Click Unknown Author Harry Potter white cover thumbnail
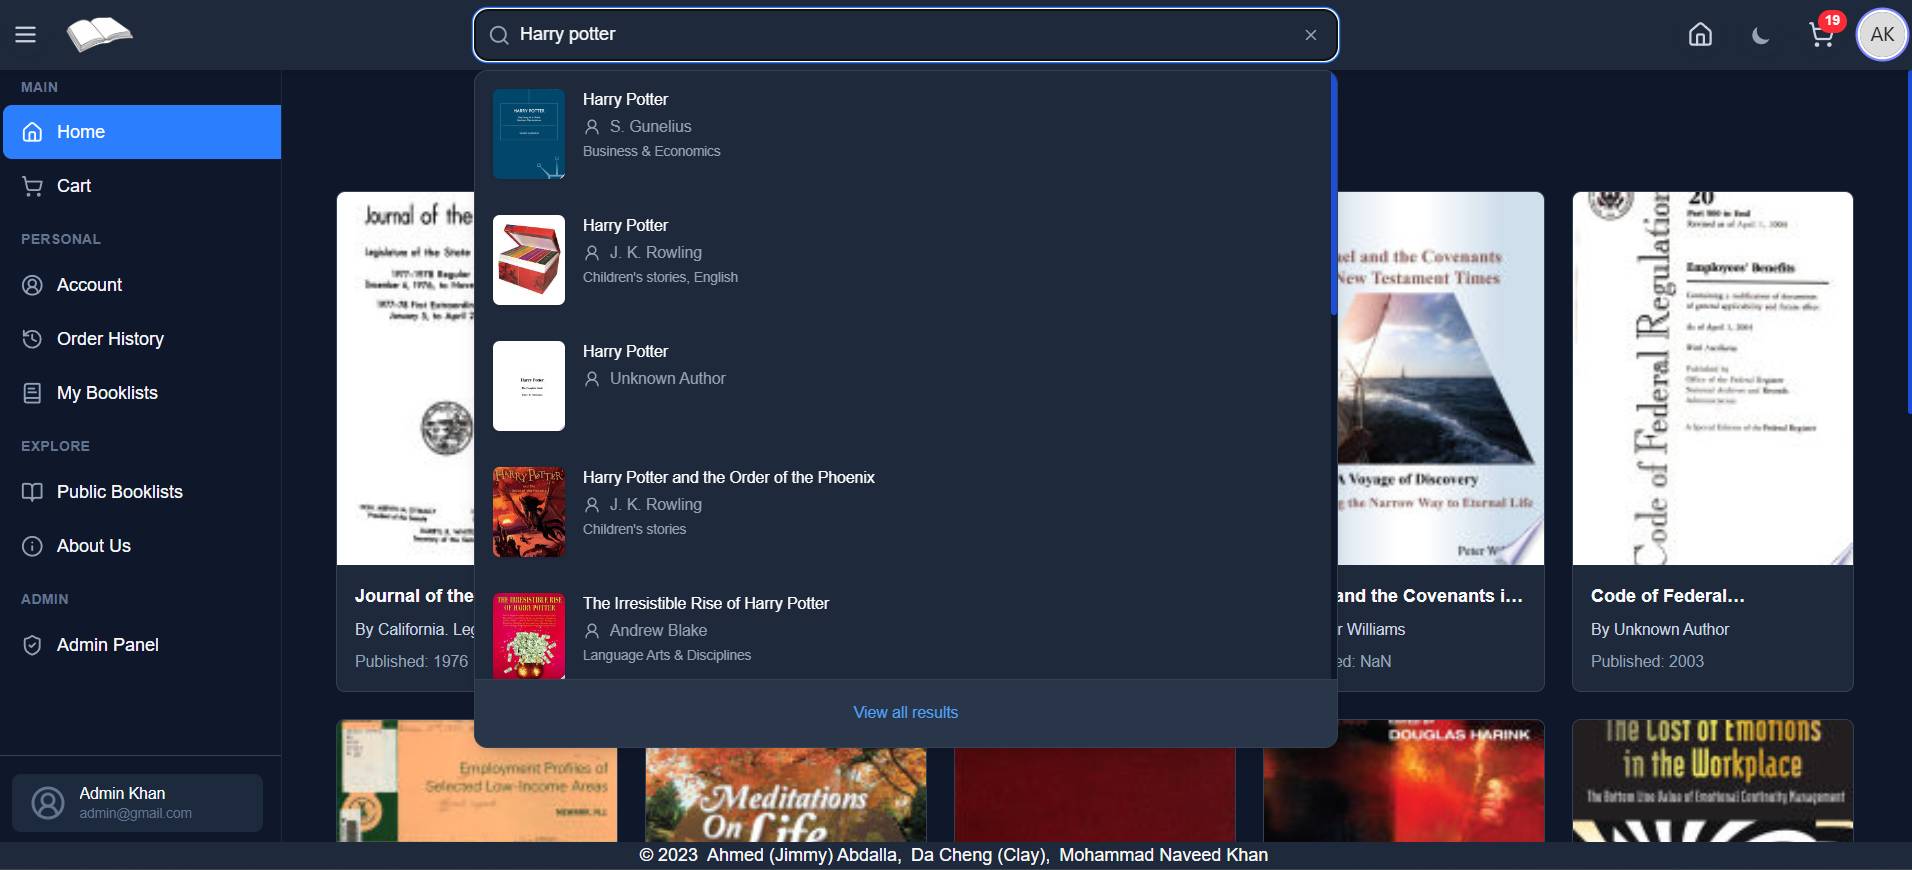 (529, 386)
